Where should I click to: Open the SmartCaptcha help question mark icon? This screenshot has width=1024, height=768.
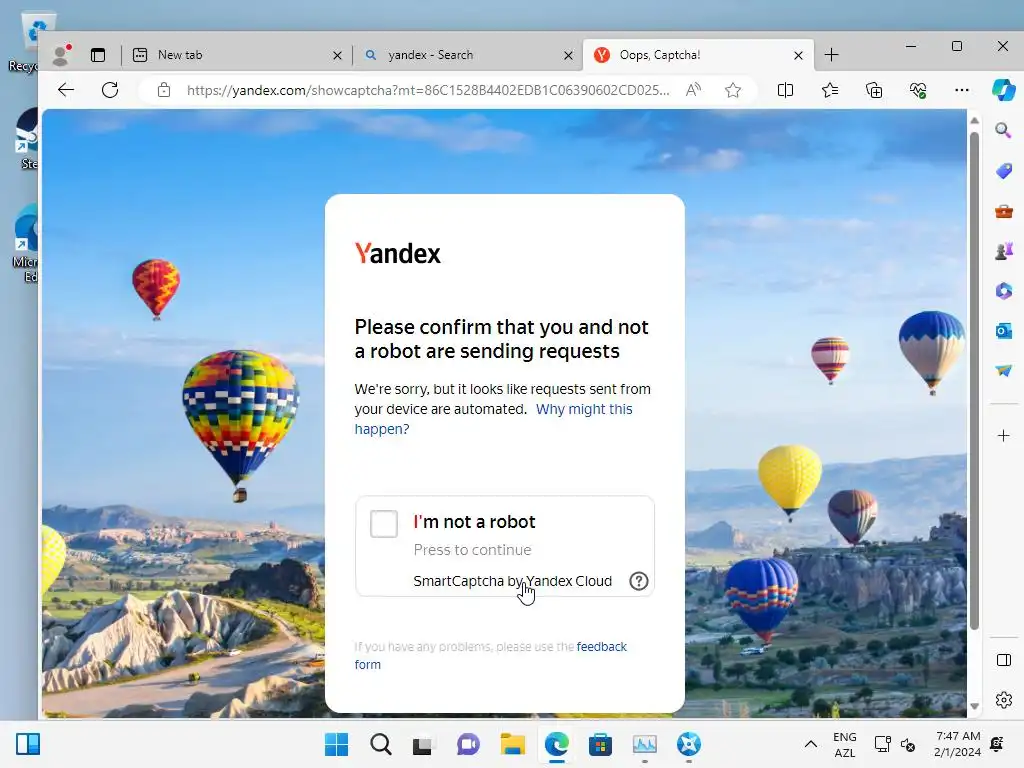click(639, 581)
